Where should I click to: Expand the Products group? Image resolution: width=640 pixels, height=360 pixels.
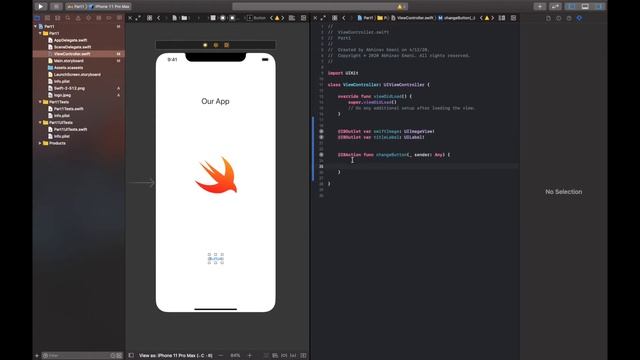40,143
